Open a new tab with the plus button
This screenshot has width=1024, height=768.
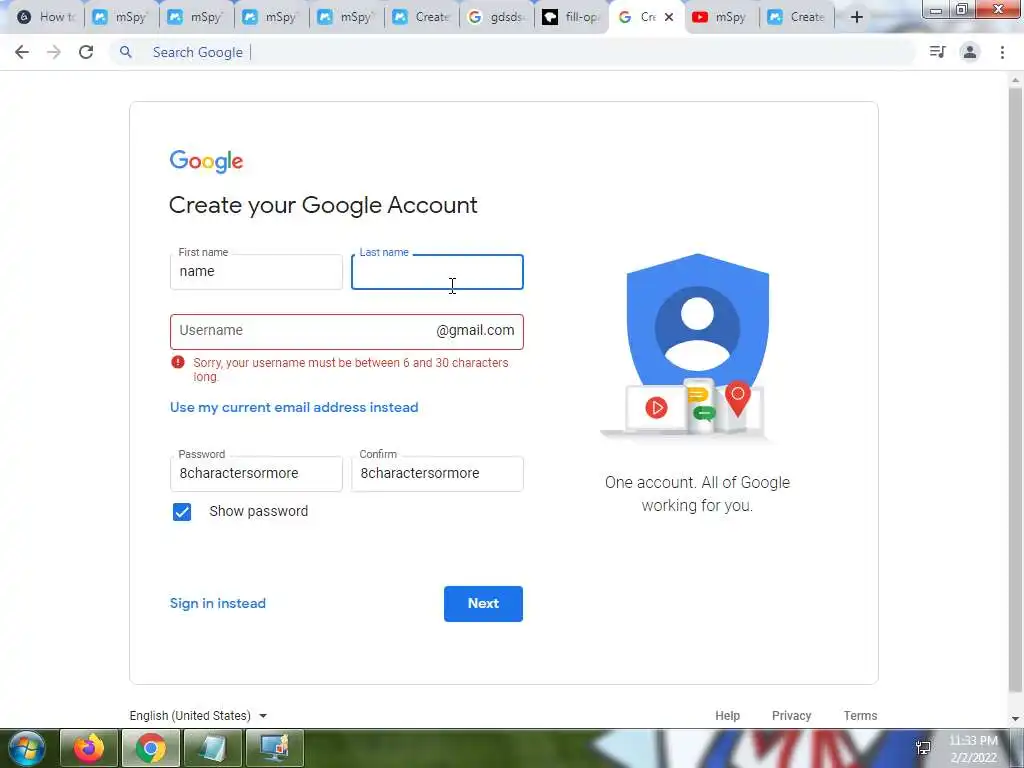(857, 17)
